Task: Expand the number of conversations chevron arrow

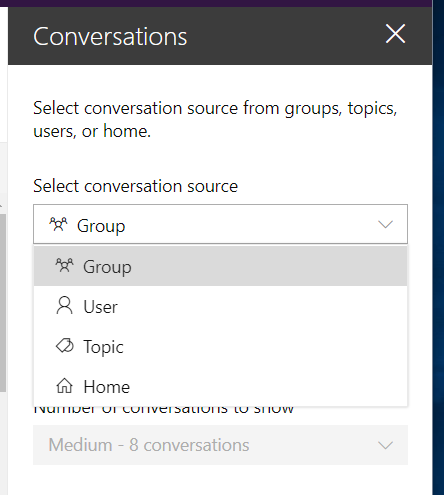Action: coord(386,445)
